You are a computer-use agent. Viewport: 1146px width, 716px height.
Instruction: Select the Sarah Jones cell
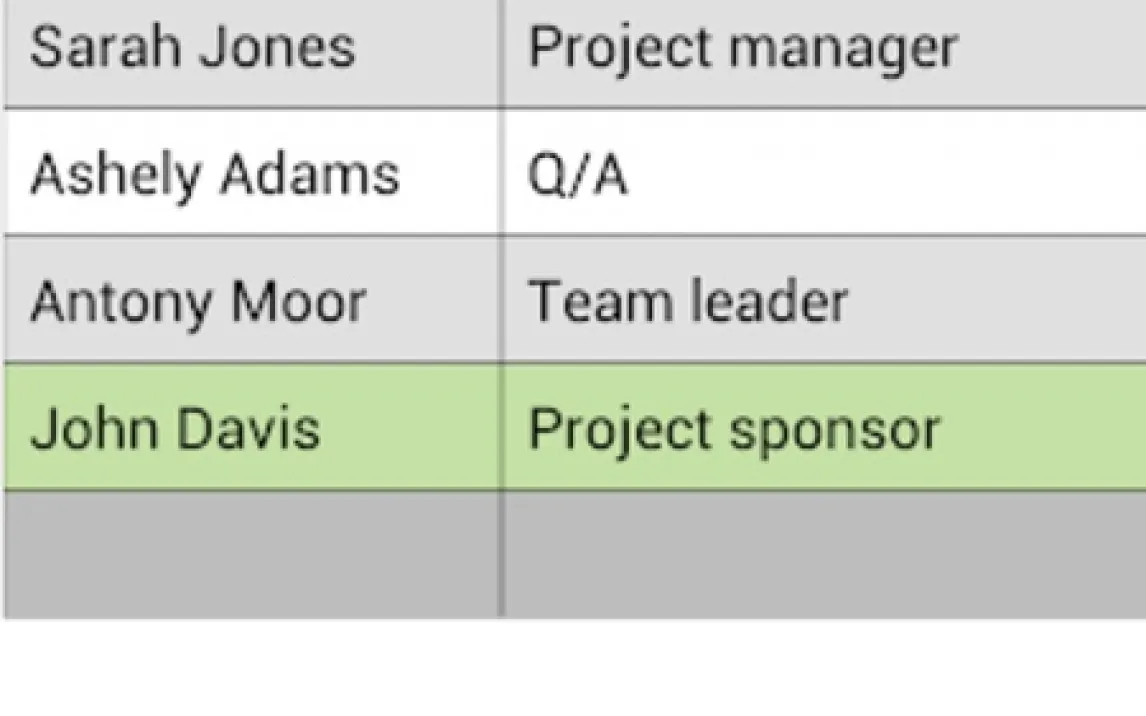click(250, 50)
